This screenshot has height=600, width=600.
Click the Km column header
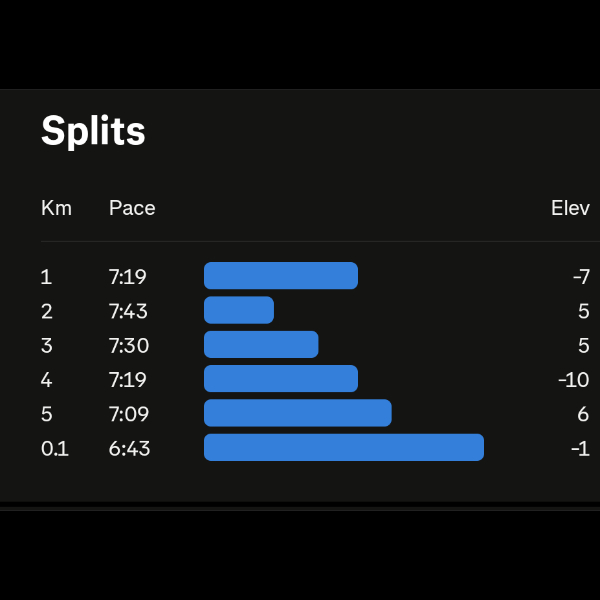click(56, 208)
